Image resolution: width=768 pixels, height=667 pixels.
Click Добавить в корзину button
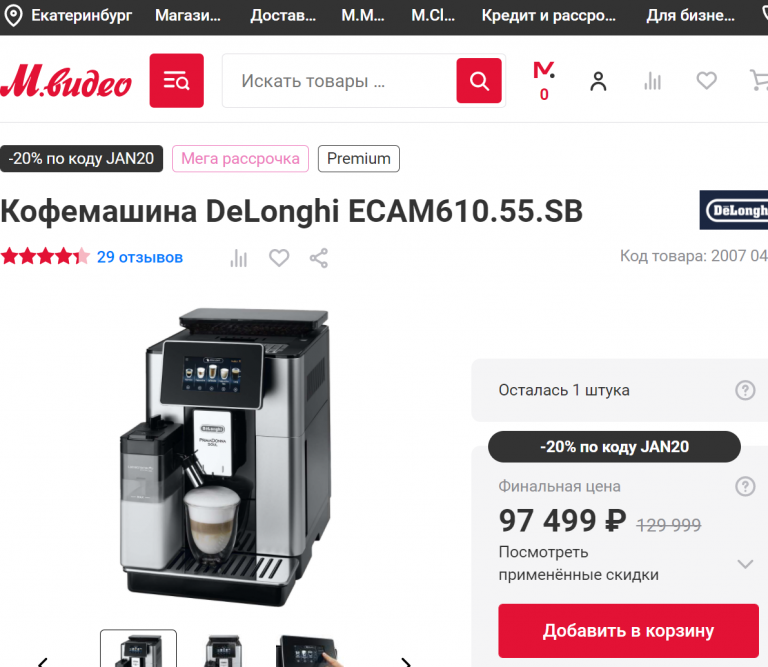pyautogui.click(x=628, y=631)
